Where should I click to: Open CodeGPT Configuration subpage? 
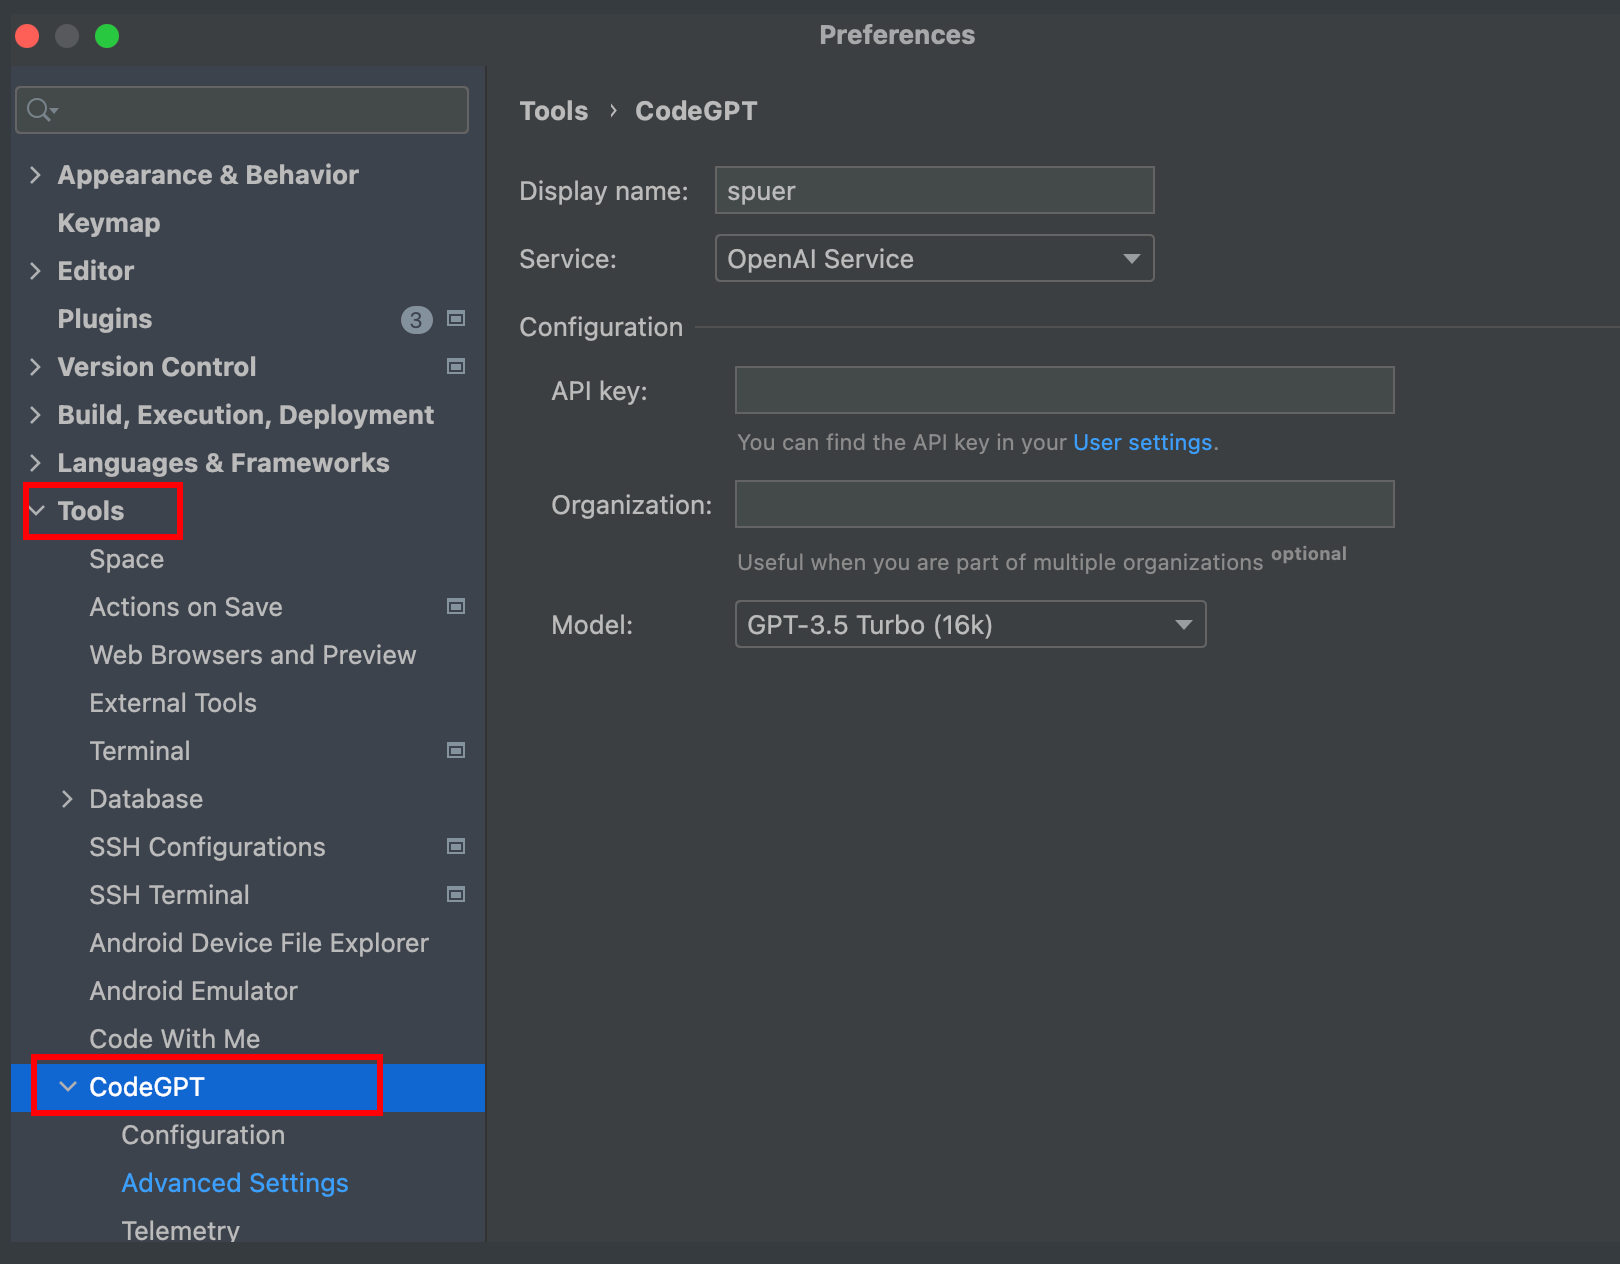[203, 1135]
